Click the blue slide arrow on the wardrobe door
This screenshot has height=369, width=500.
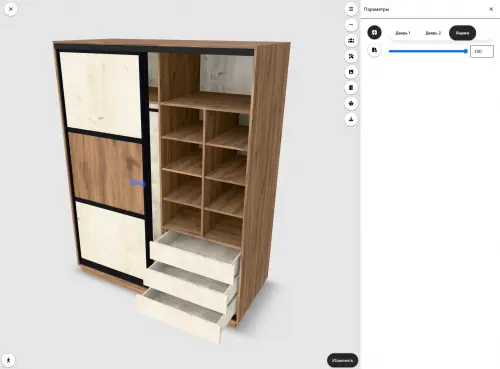point(137,182)
